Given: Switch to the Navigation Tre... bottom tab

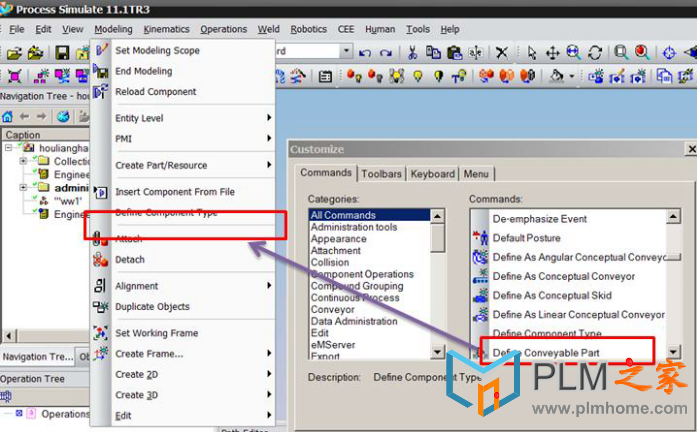Looking at the screenshot, I should [37, 357].
